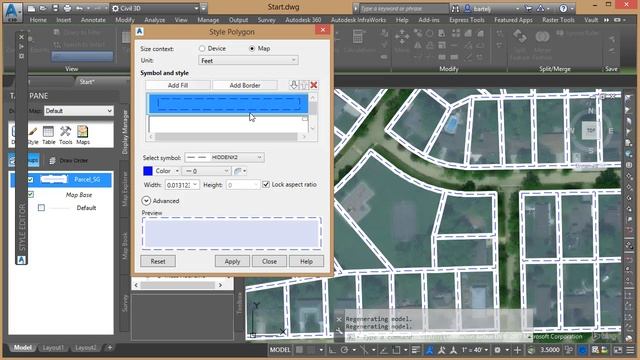Click the Close button in Style Polygon dialog
Image resolution: width=640 pixels, height=360 pixels.
(x=269, y=261)
